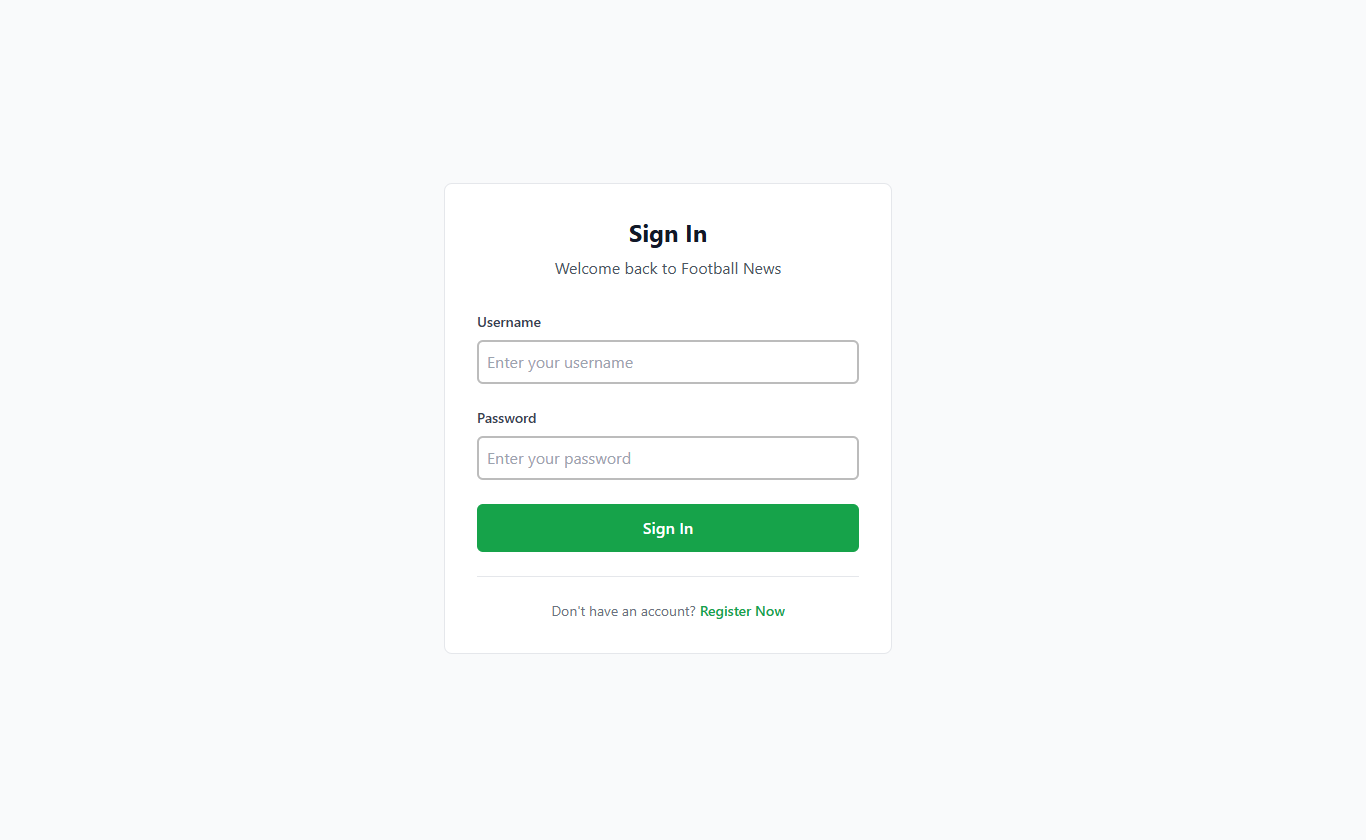Place cursor in the username text box
This screenshot has height=840, width=1366.
tap(667, 362)
